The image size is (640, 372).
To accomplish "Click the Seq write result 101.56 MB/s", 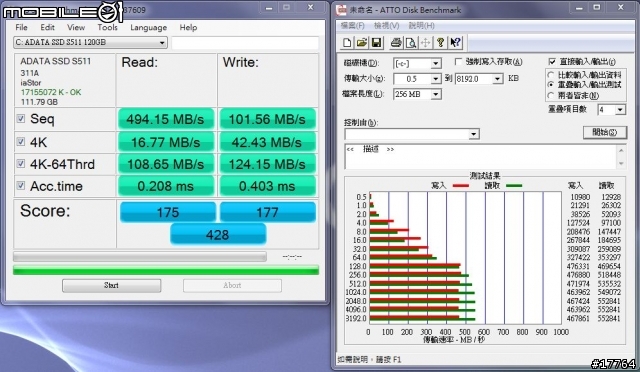I will [267, 119].
